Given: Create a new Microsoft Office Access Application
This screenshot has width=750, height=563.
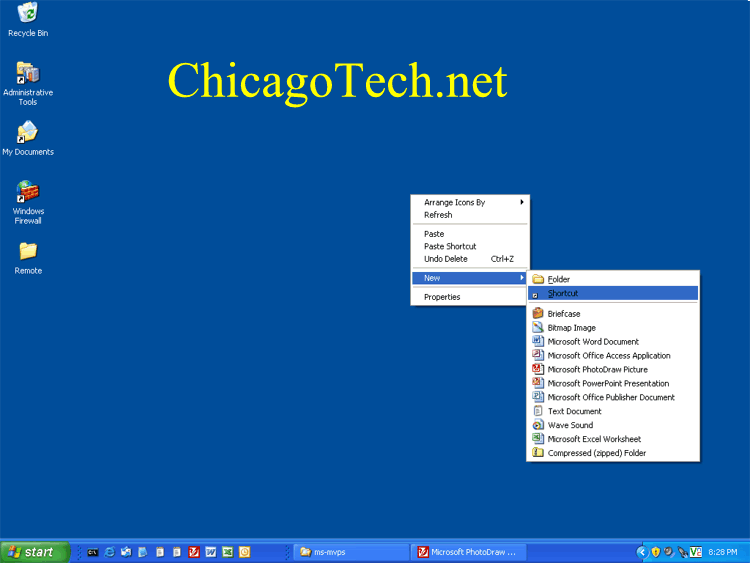Looking at the screenshot, I should click(x=613, y=355).
